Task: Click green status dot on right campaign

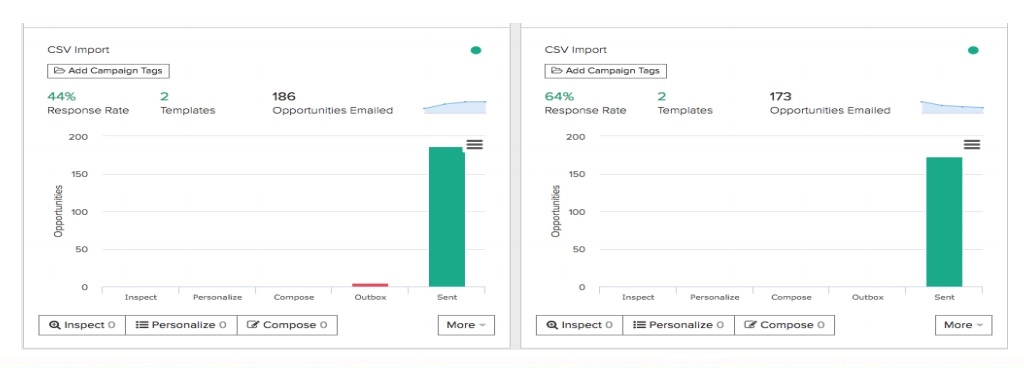Action: (x=973, y=50)
